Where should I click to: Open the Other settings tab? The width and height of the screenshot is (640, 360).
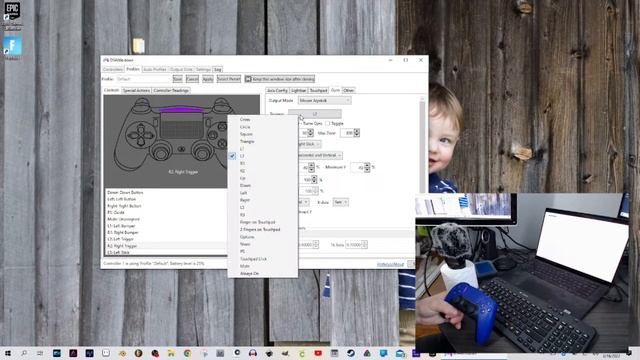[349, 90]
